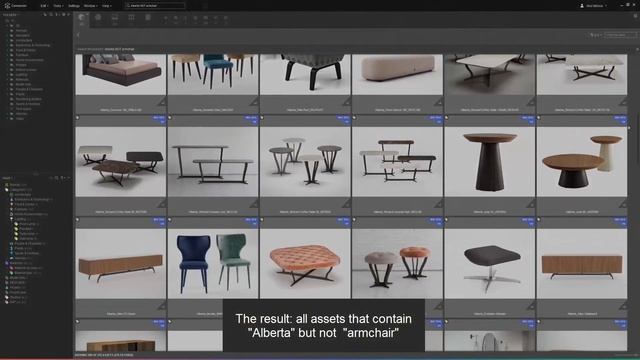The height and width of the screenshot is (360, 640).
Task: Select the orange tufted ottoman thumbnail
Action: pyautogui.click(x=305, y=263)
